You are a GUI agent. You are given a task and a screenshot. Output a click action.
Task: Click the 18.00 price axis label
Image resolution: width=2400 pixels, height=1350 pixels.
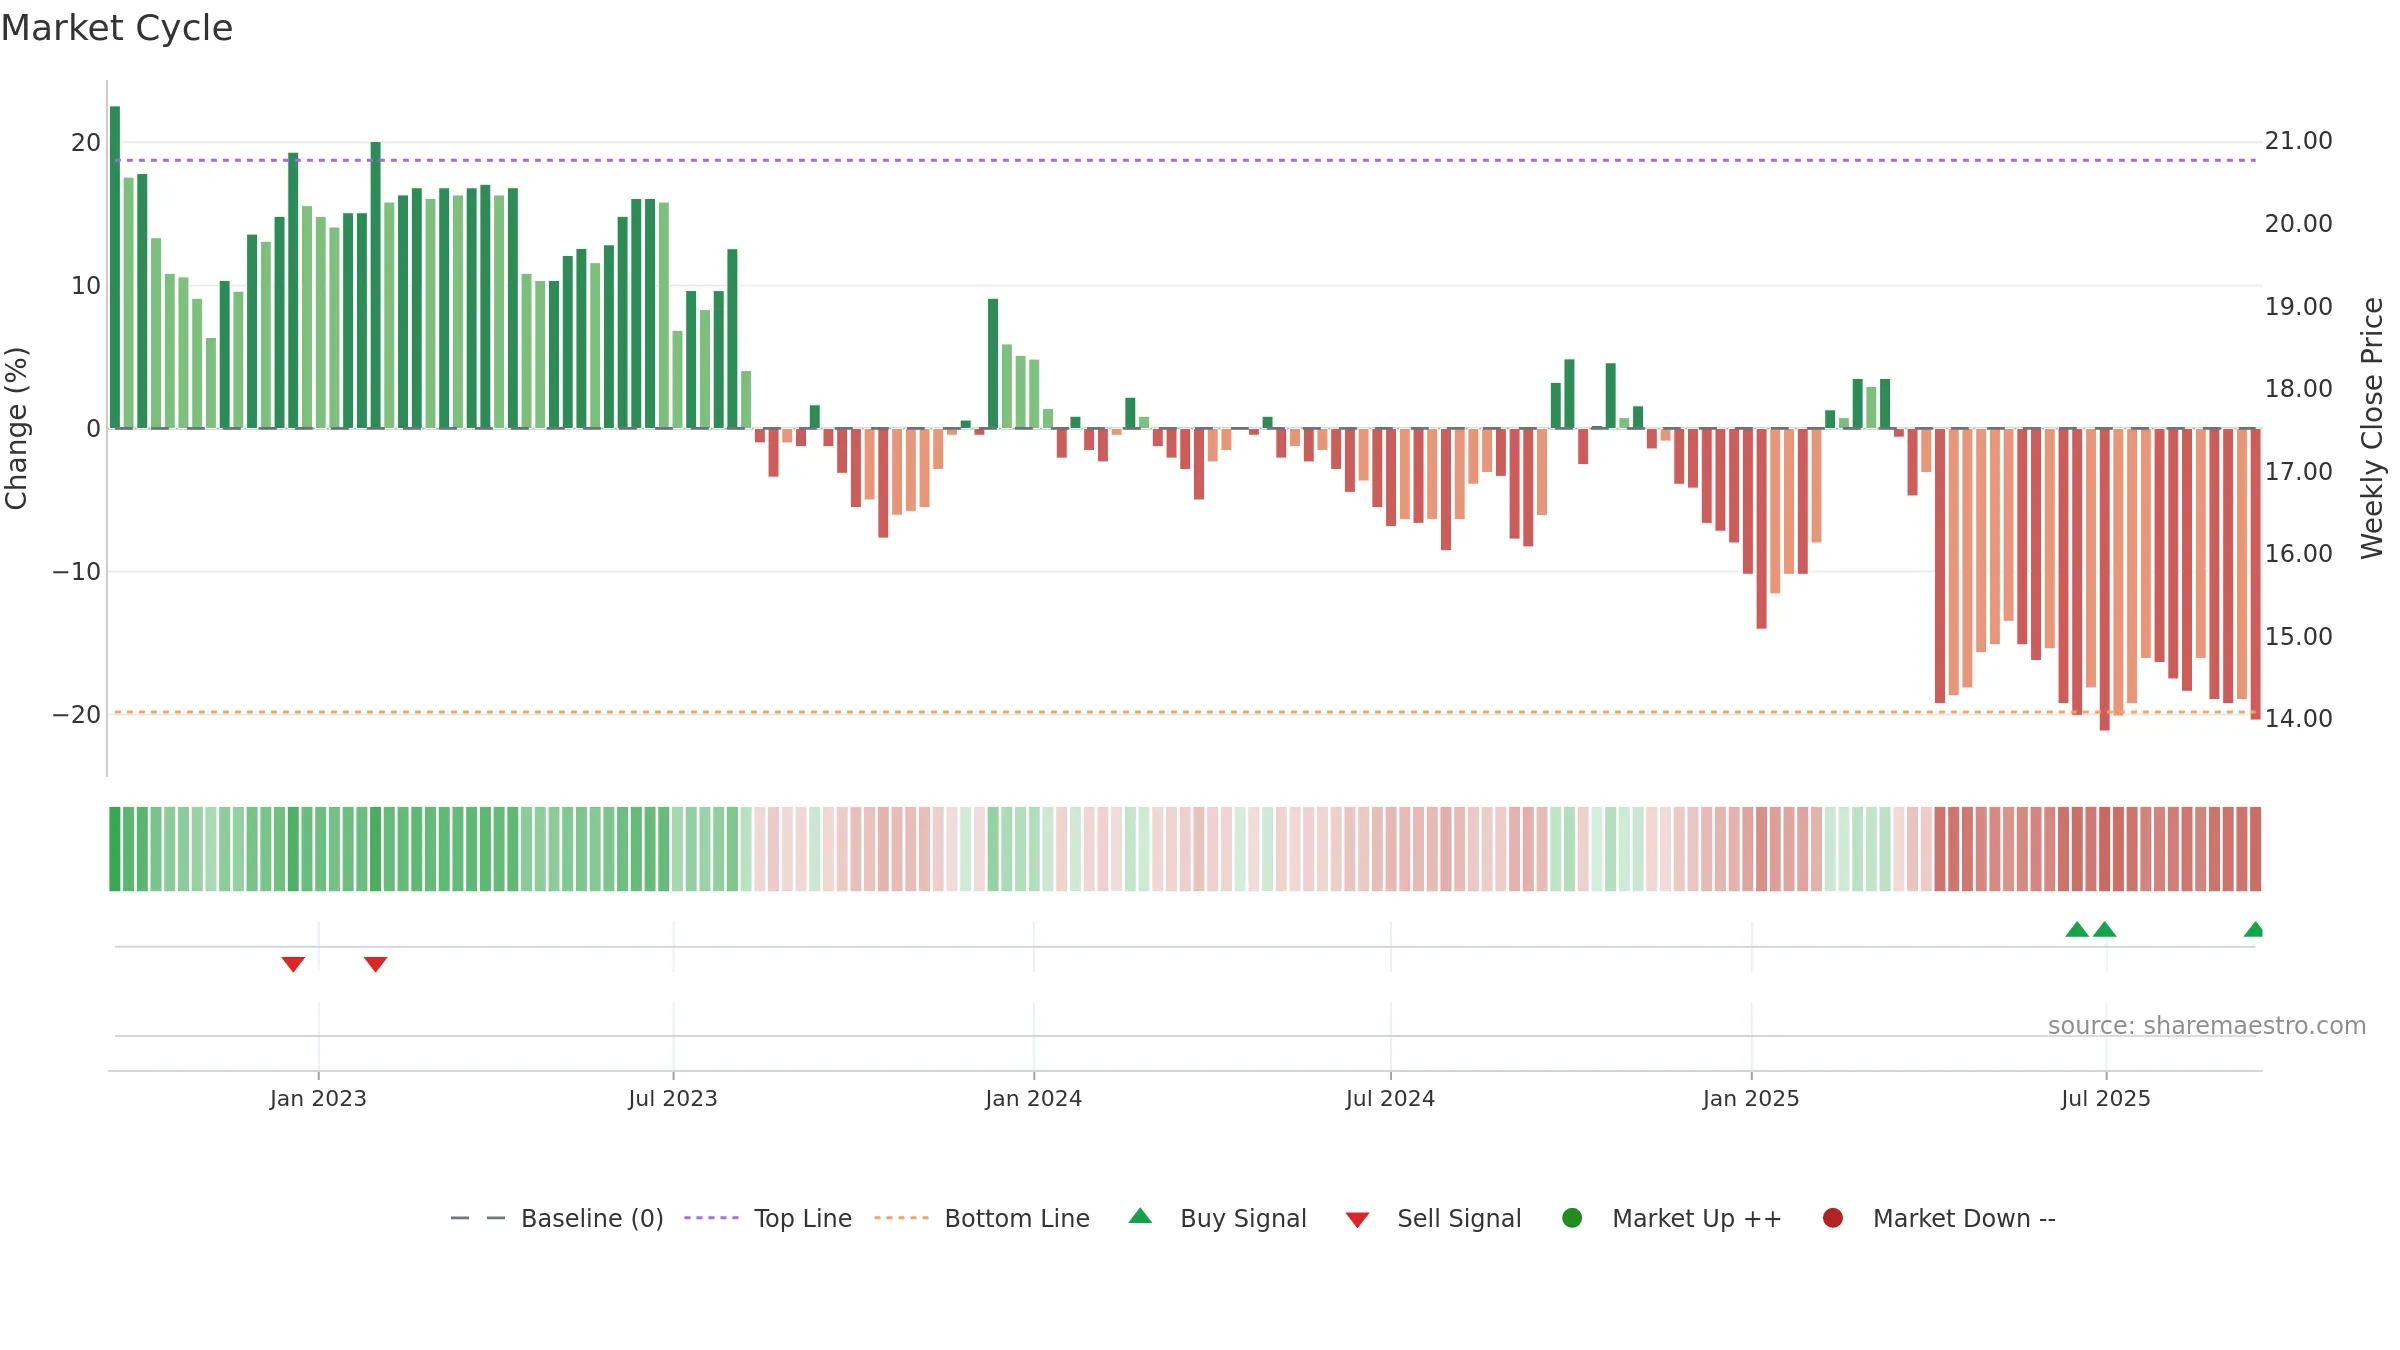(2298, 389)
